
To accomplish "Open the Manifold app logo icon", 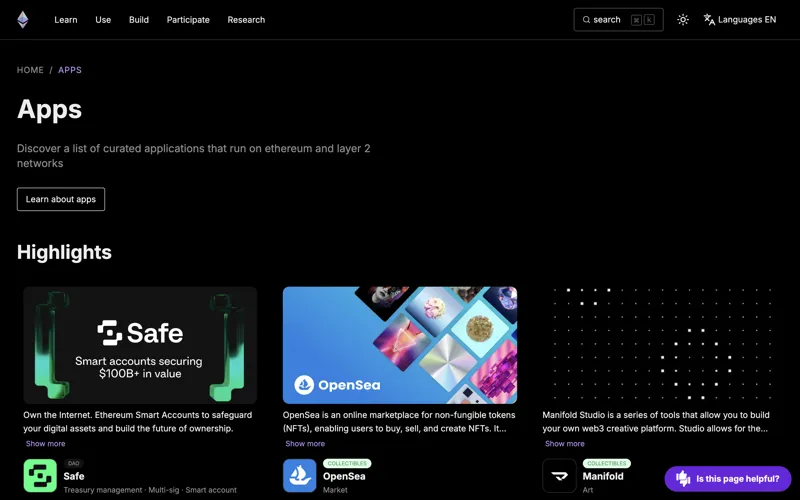I will (x=559, y=476).
